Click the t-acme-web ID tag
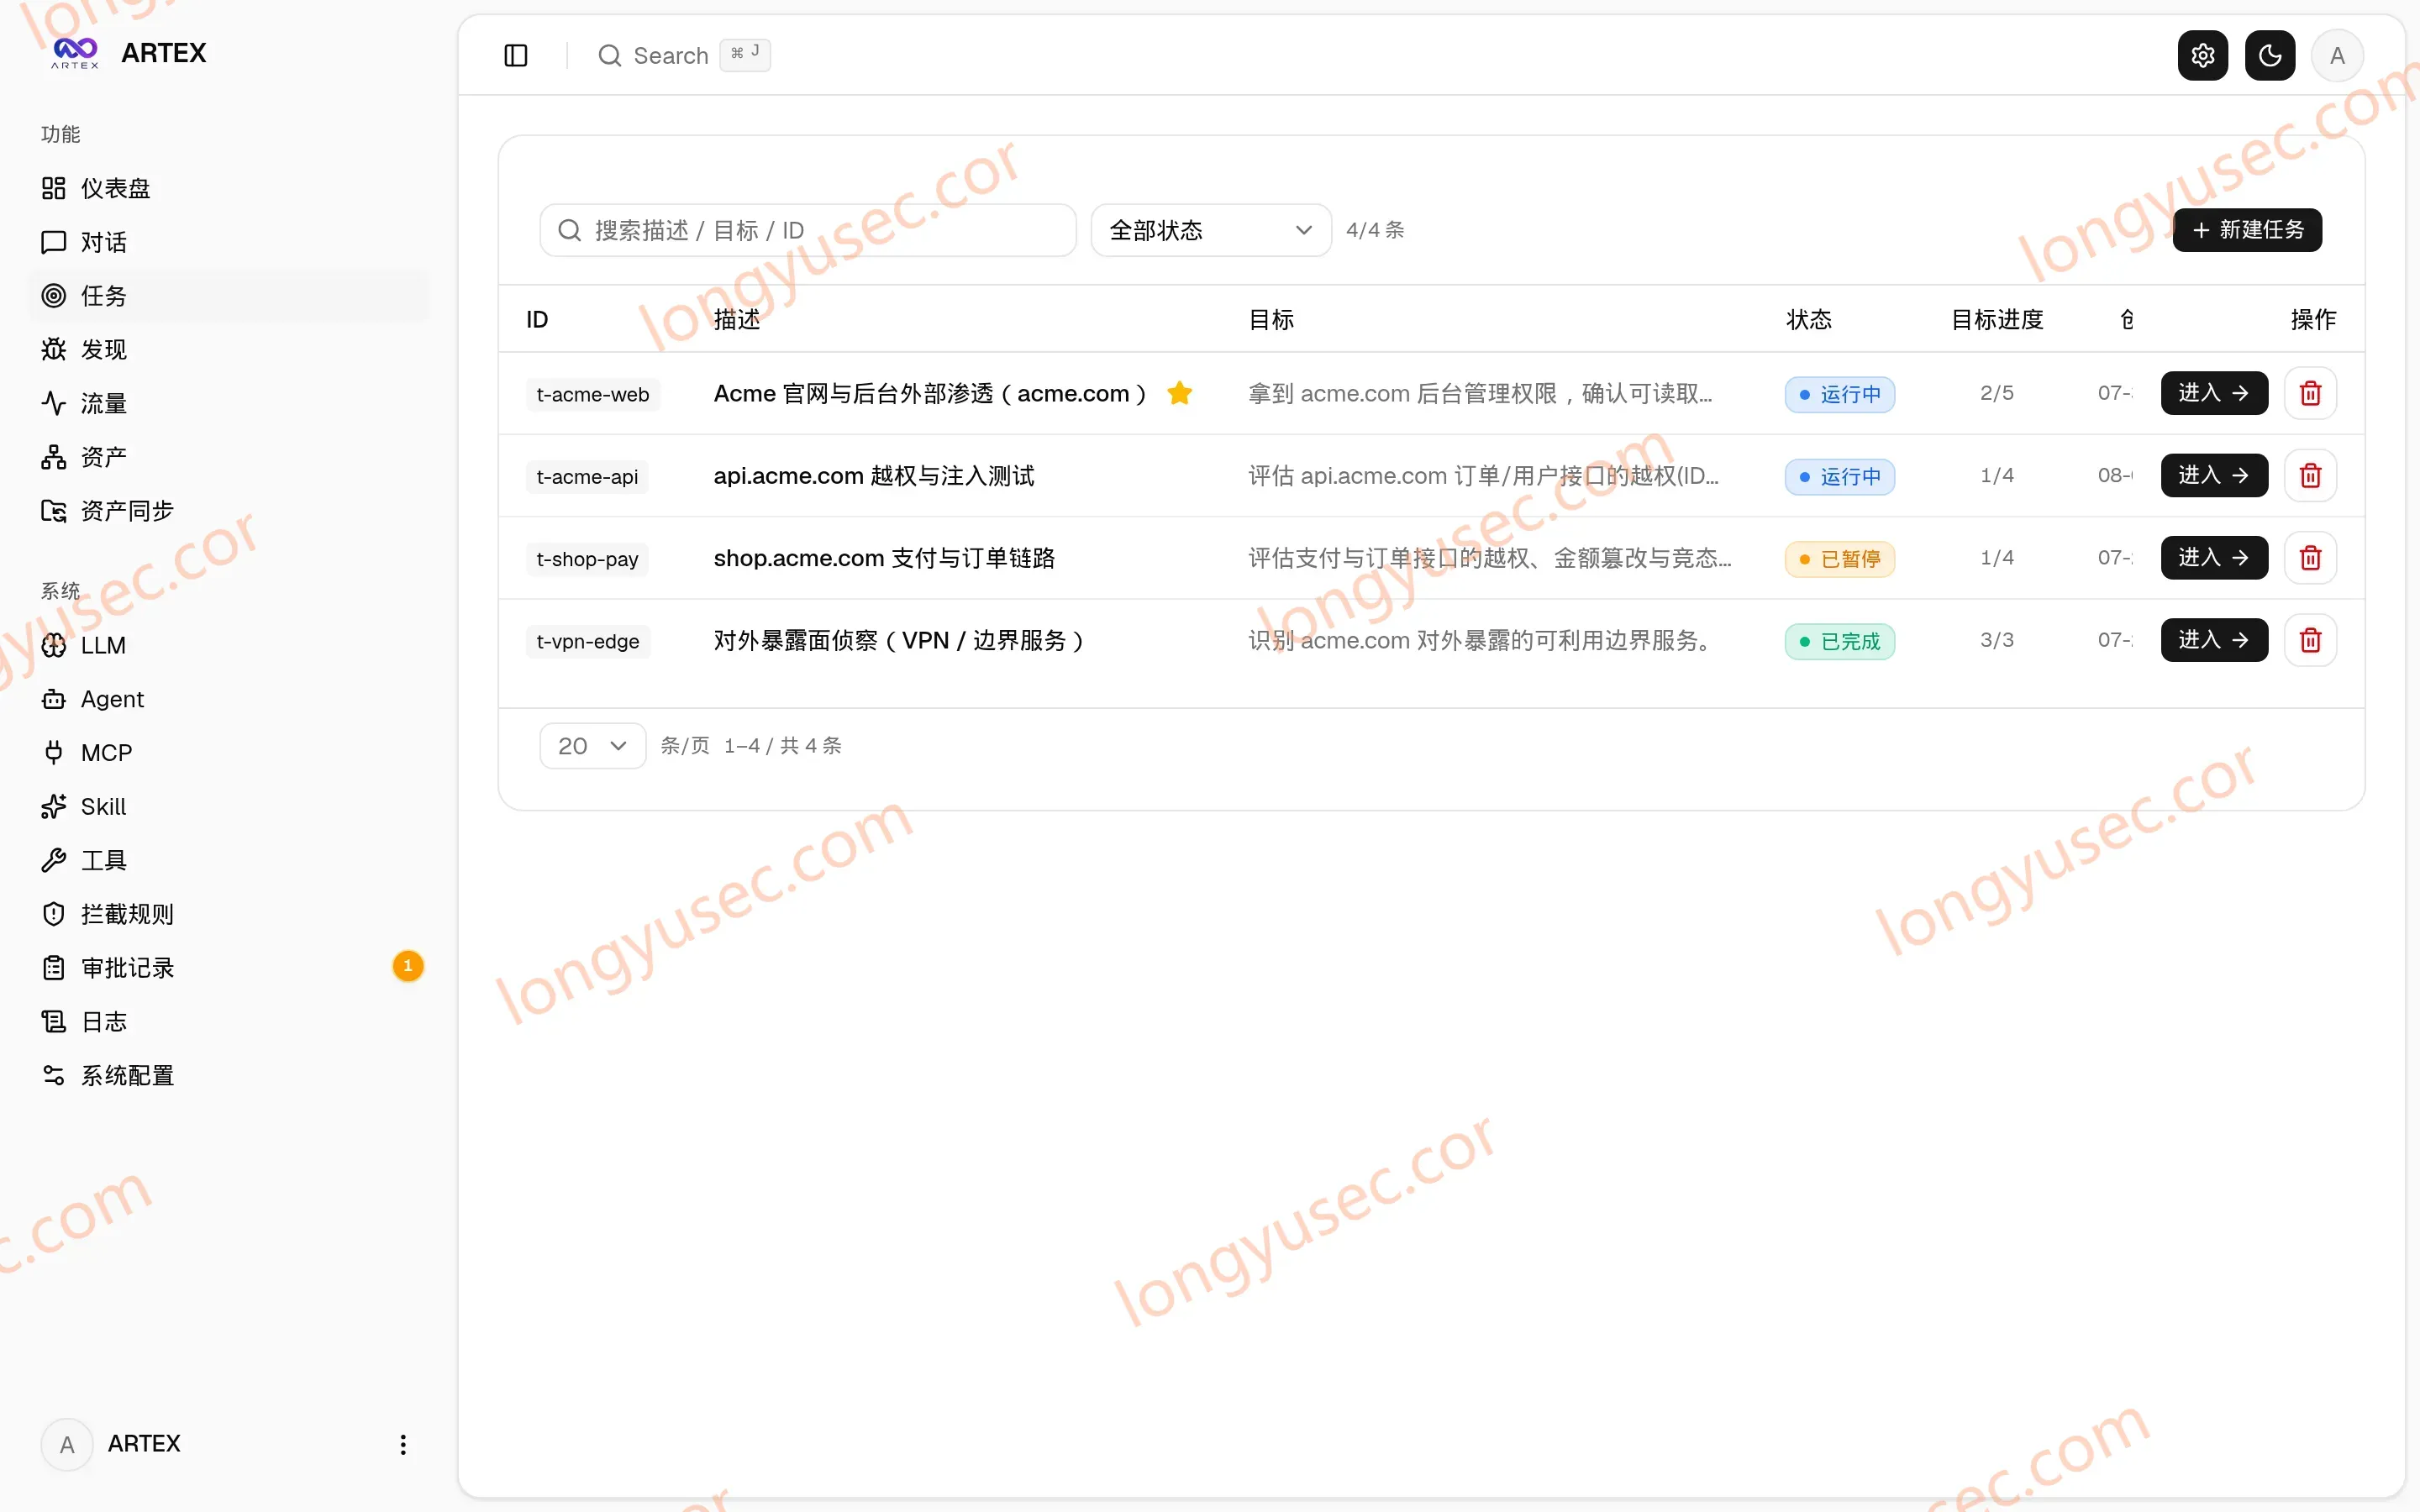The height and width of the screenshot is (1512, 2420). coord(593,394)
